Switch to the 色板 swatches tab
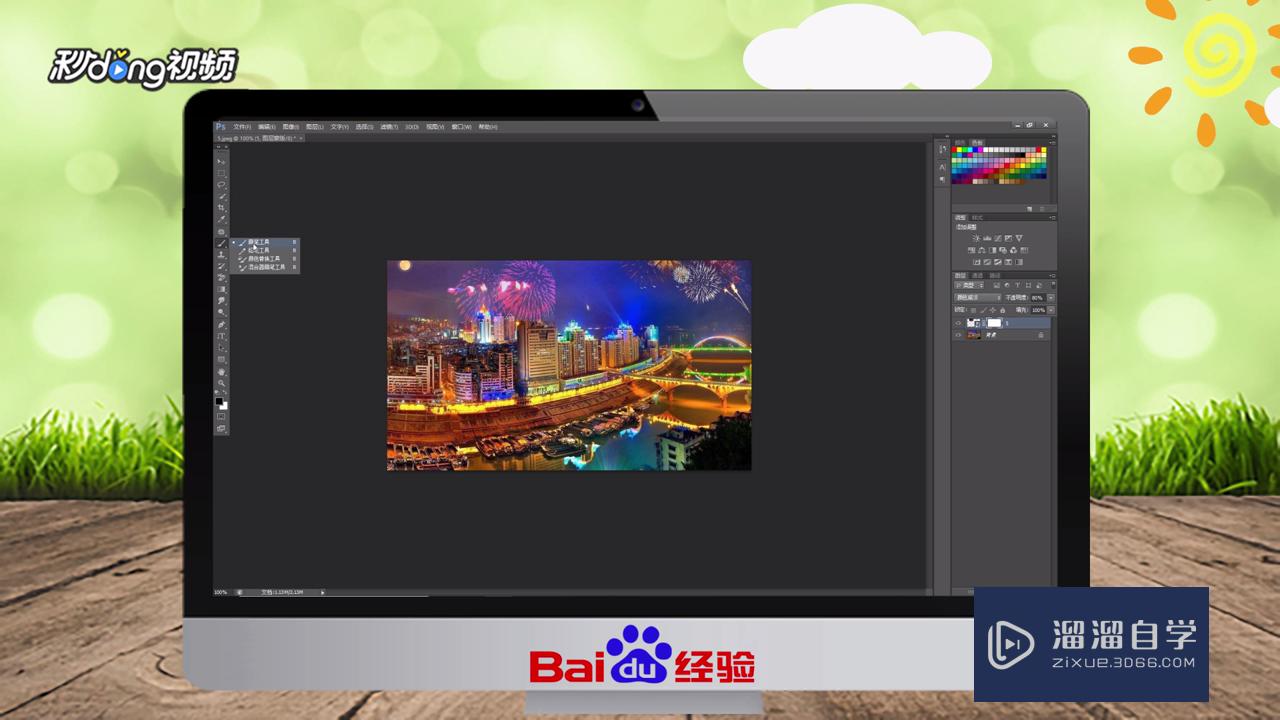 [977, 142]
